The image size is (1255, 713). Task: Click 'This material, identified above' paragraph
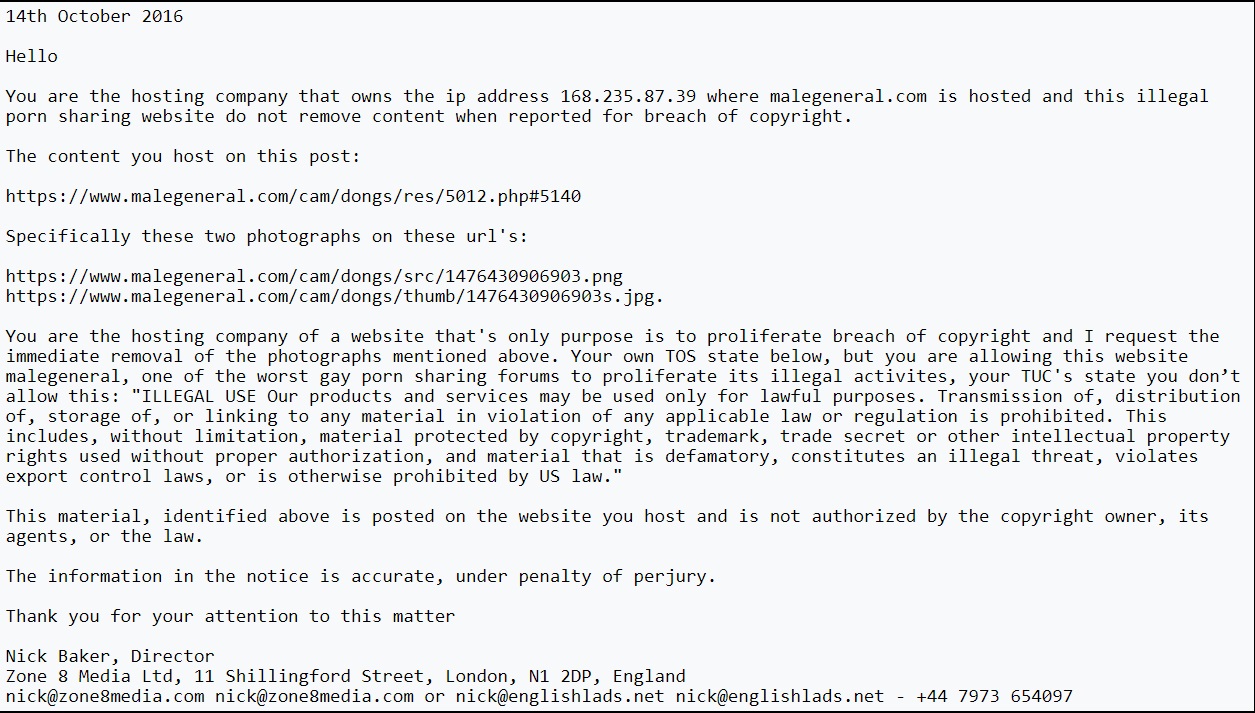coord(607,526)
